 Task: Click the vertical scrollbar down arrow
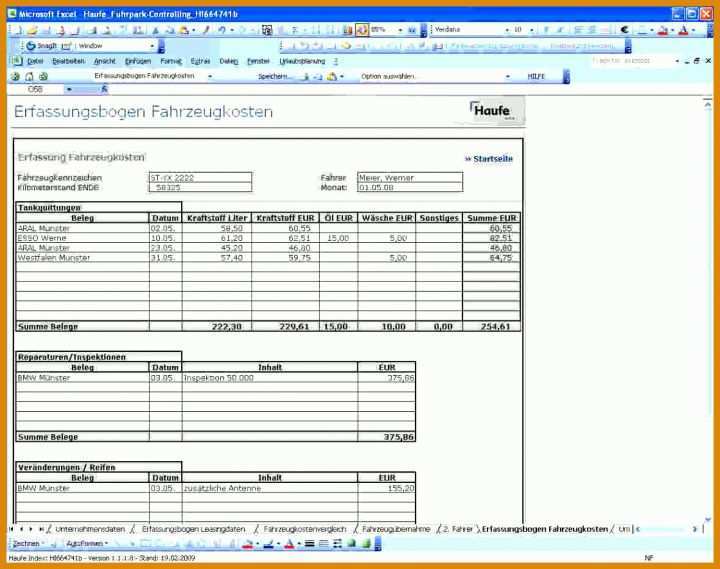tap(708, 520)
